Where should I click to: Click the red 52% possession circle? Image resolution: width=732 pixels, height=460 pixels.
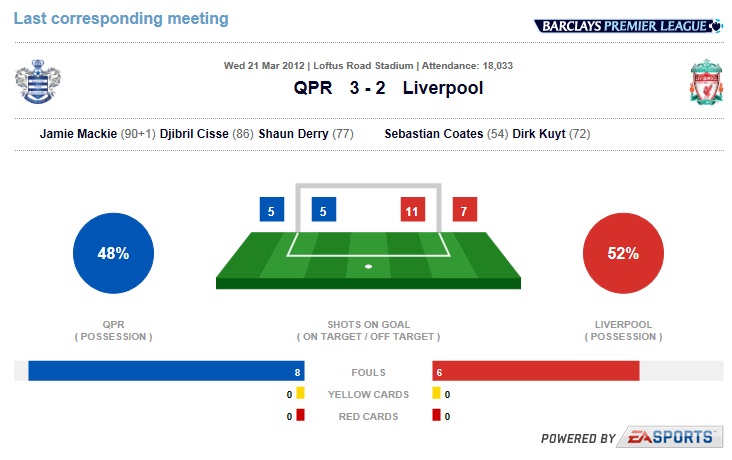pyautogui.click(x=623, y=253)
